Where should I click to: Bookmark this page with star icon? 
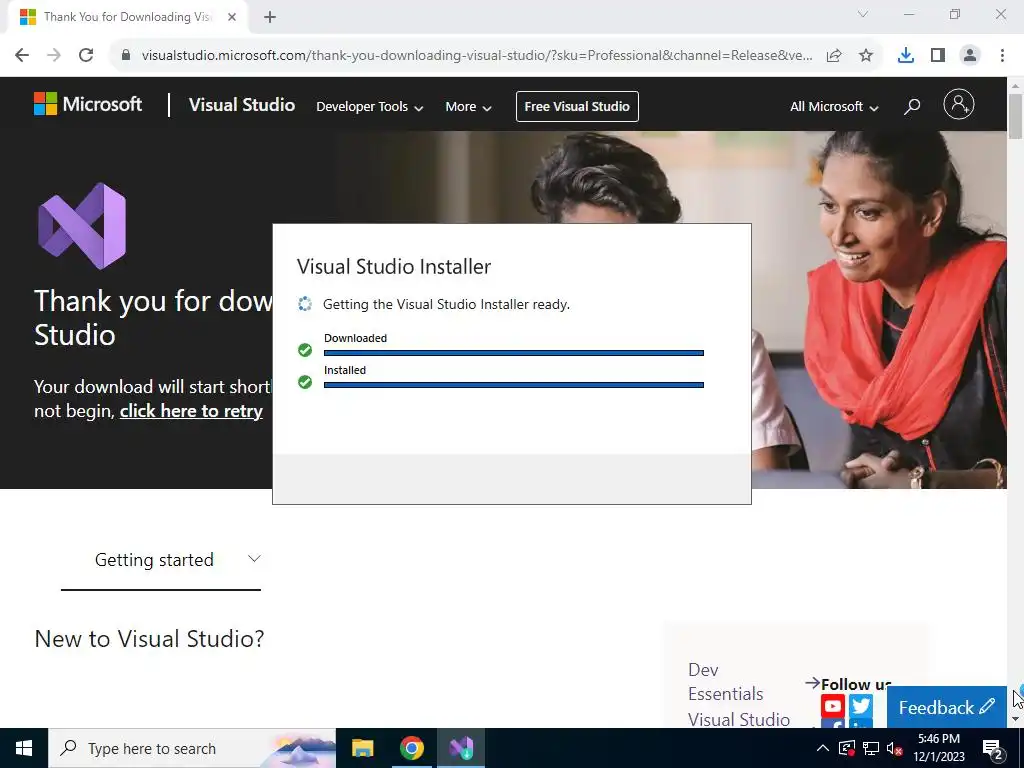[x=866, y=56]
